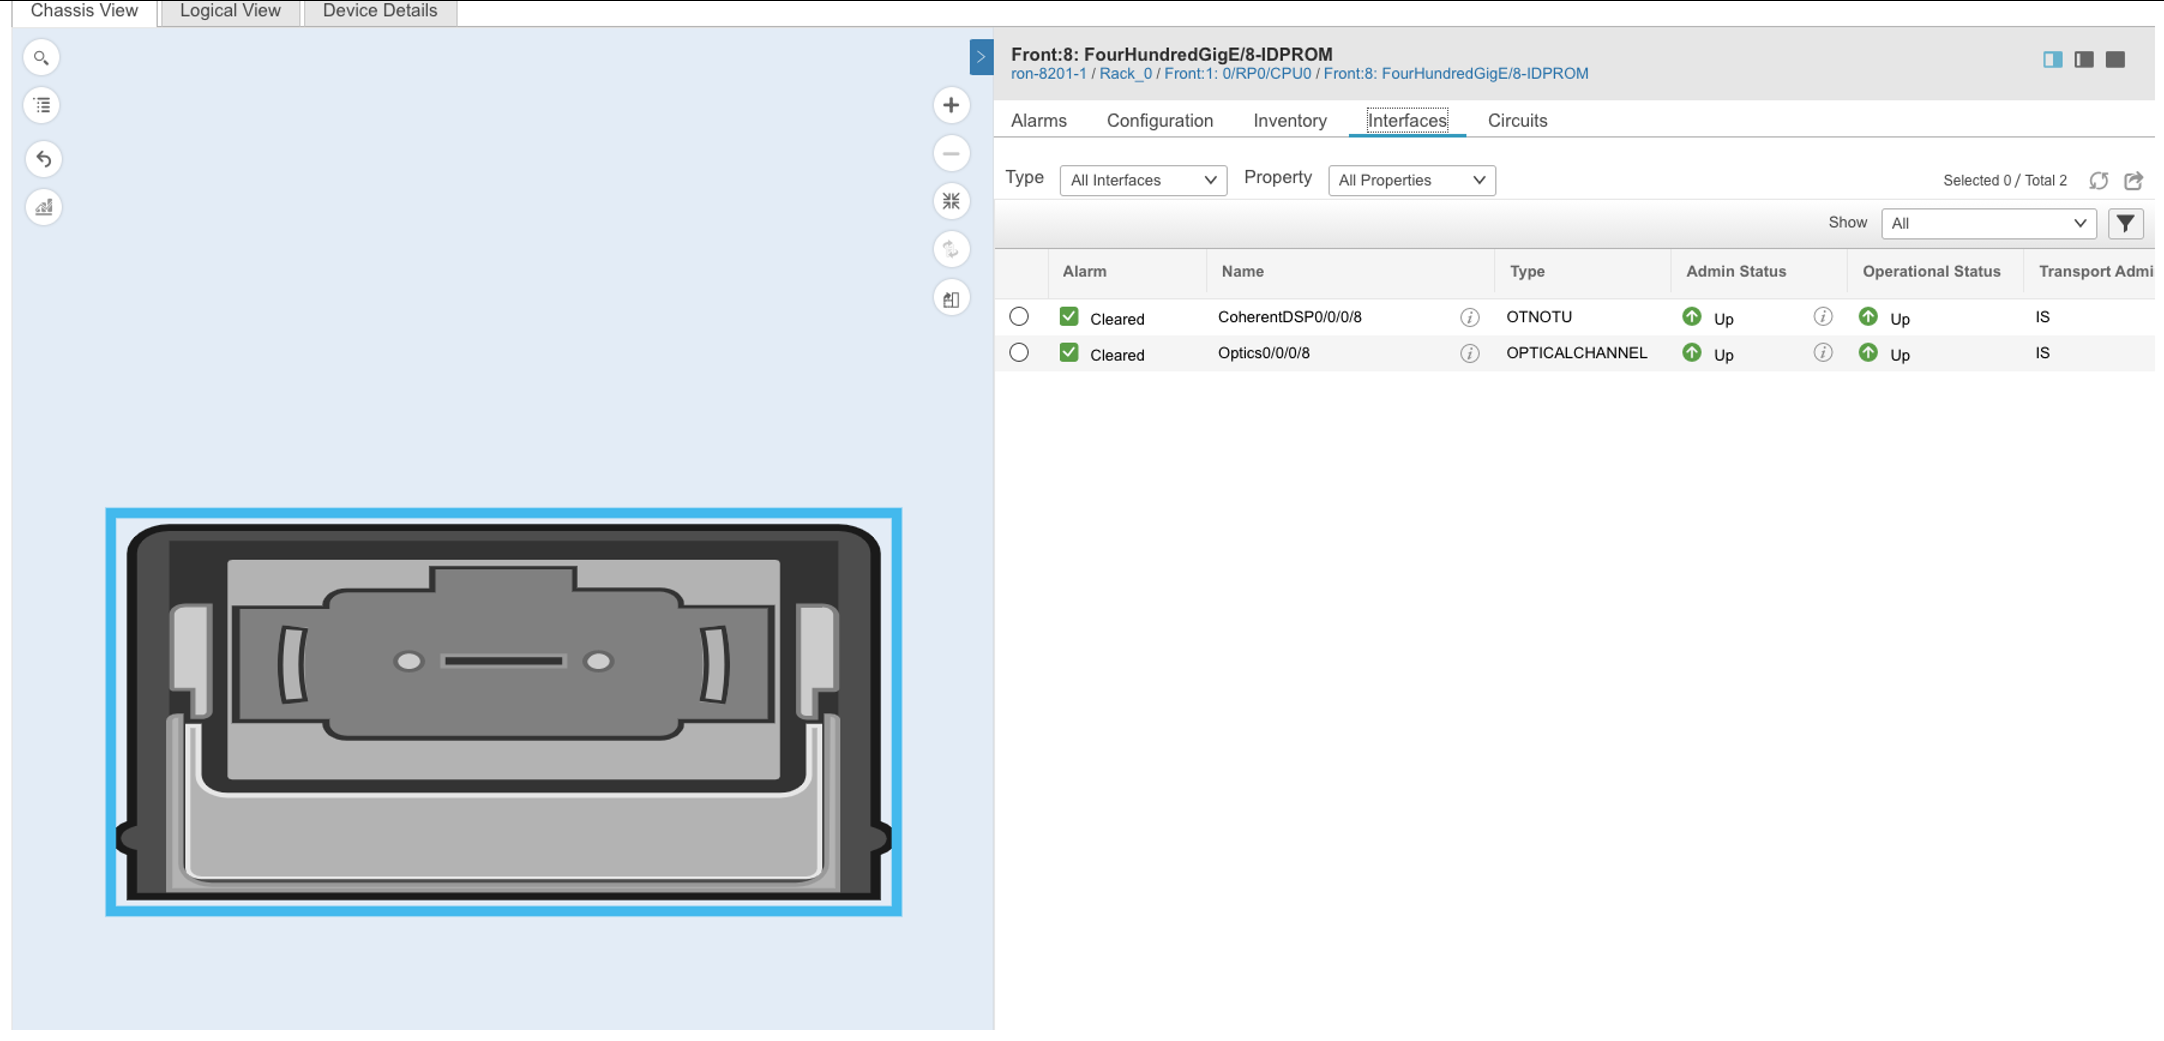Open the performance chart icon
This screenshot has width=2164, height=1041.
pyautogui.click(x=43, y=207)
